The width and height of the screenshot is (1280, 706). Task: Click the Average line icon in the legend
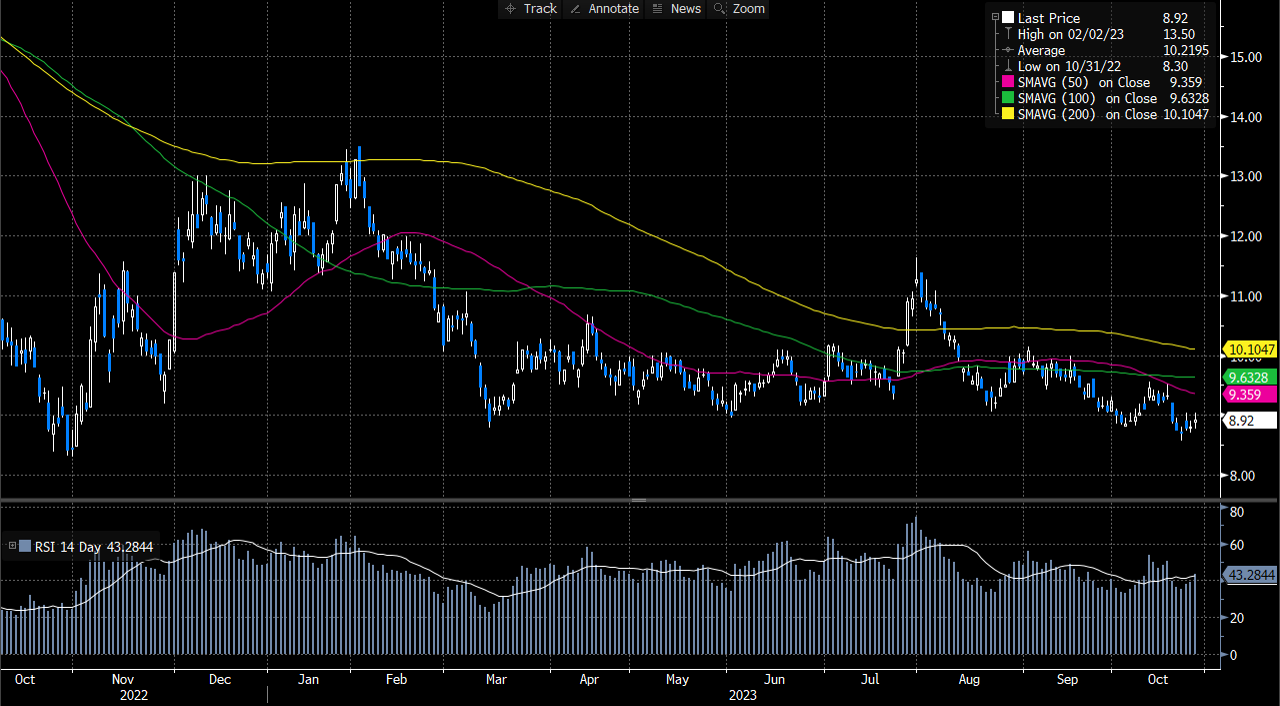(1008, 50)
